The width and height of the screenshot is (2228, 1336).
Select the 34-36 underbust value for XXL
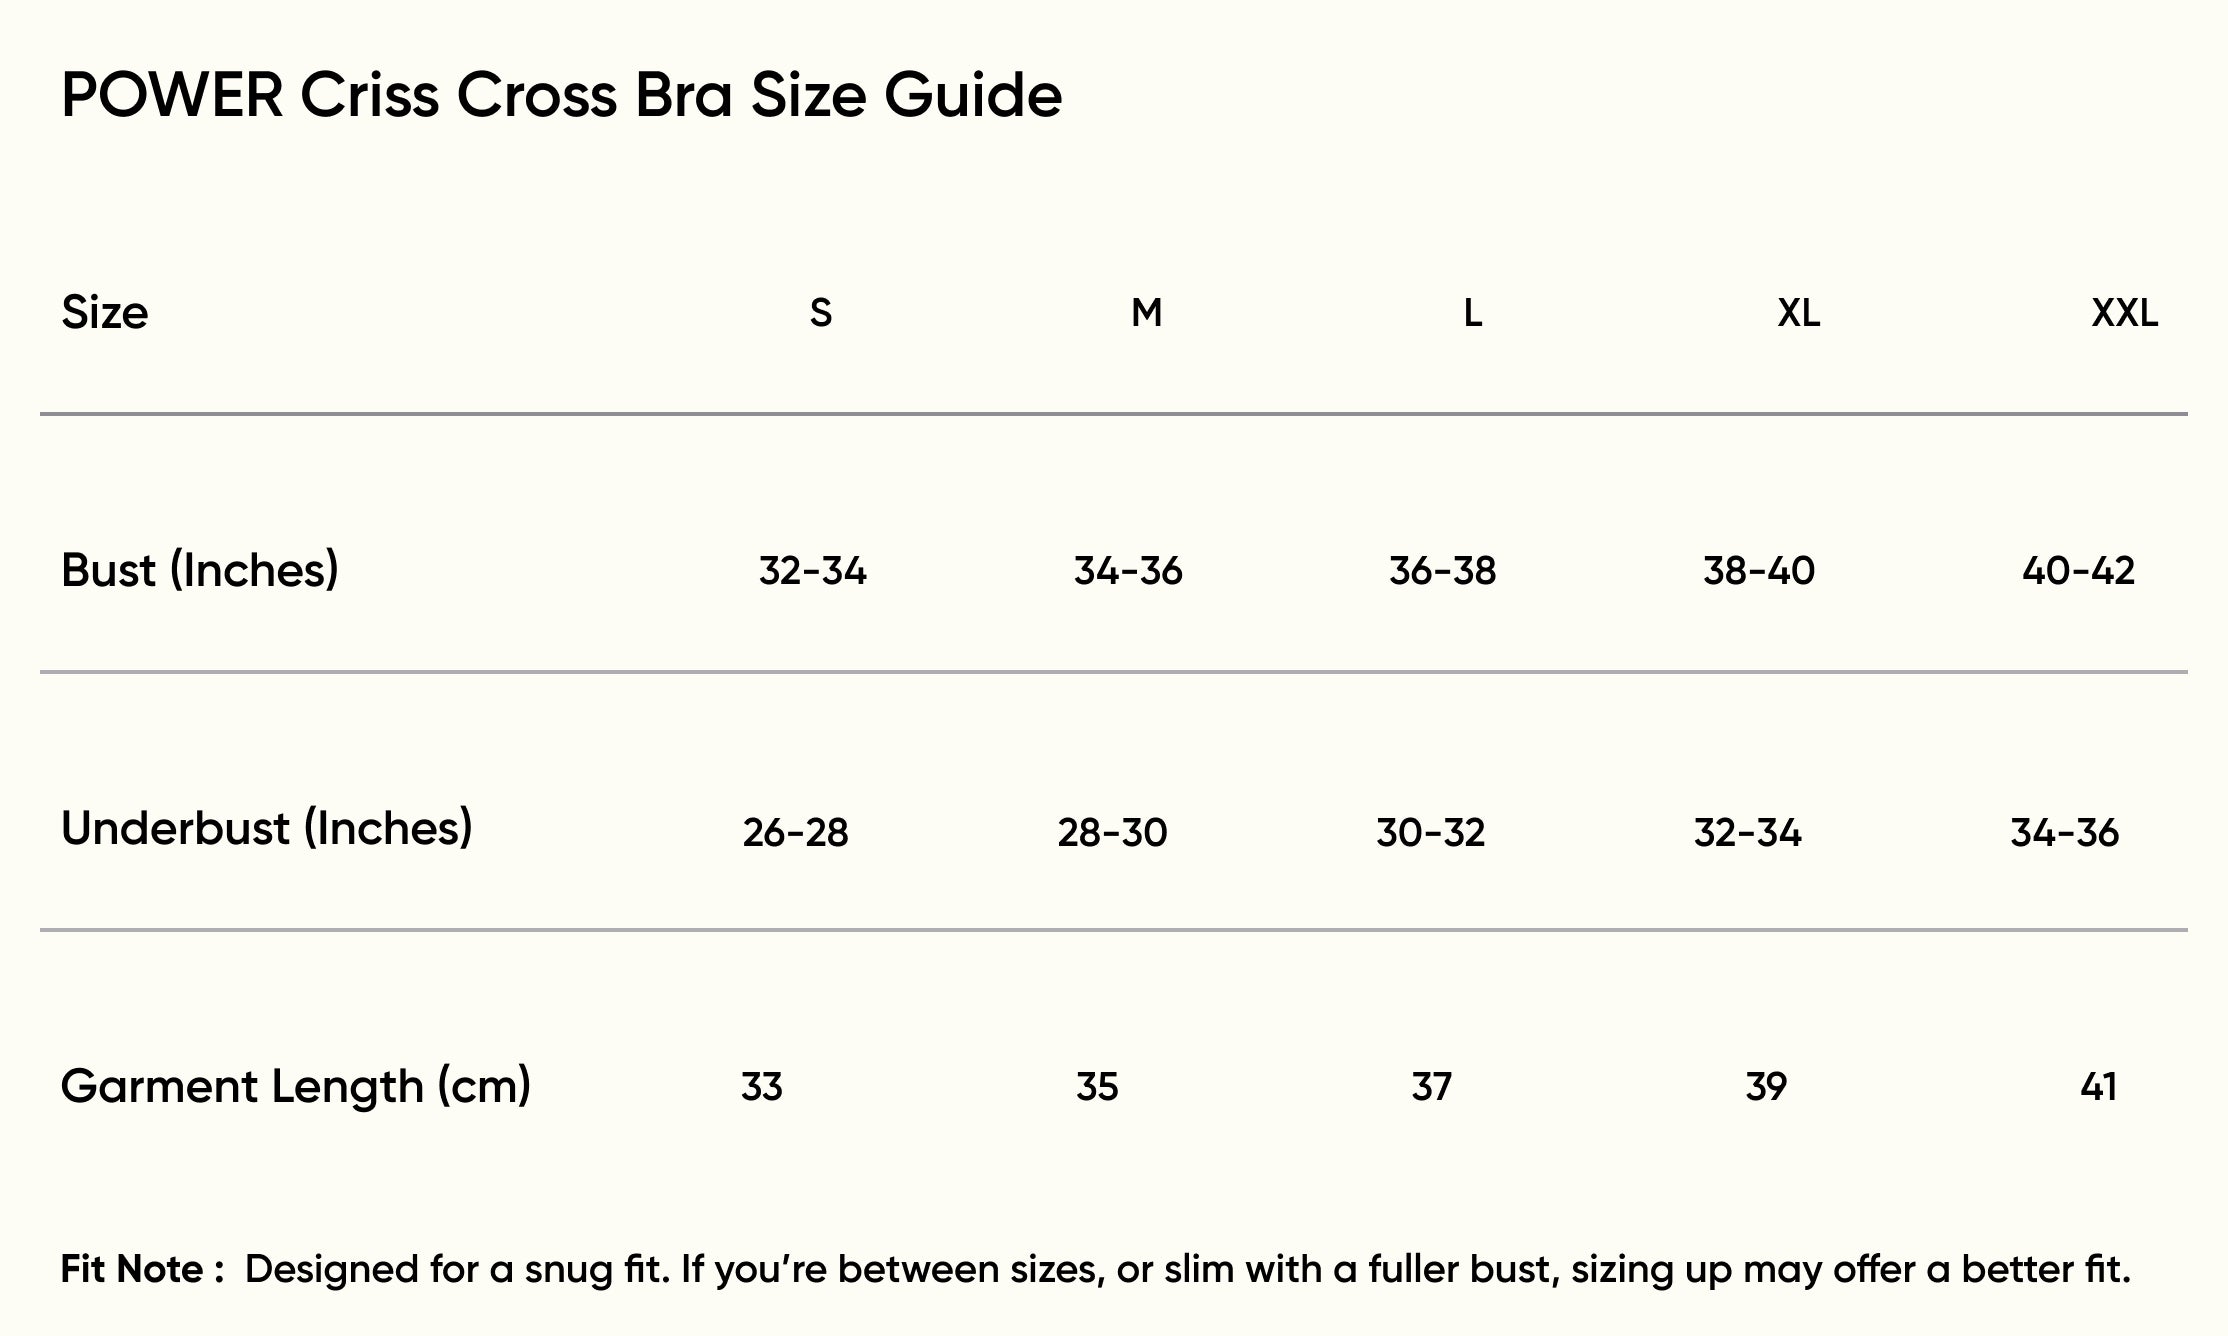(2064, 832)
